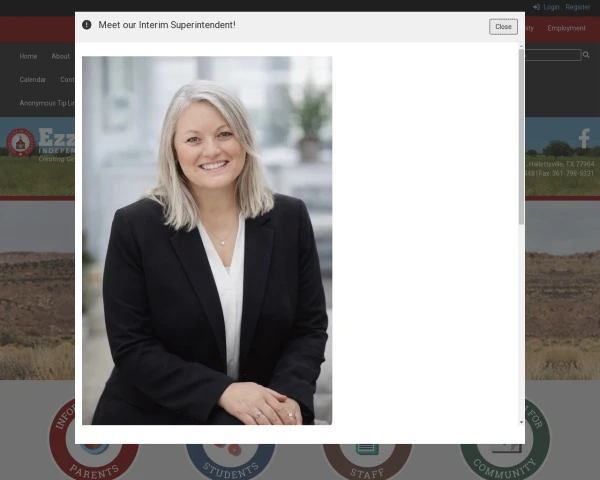The height and width of the screenshot is (480, 600).
Task: Click into the site search field
Action: coord(553,55)
